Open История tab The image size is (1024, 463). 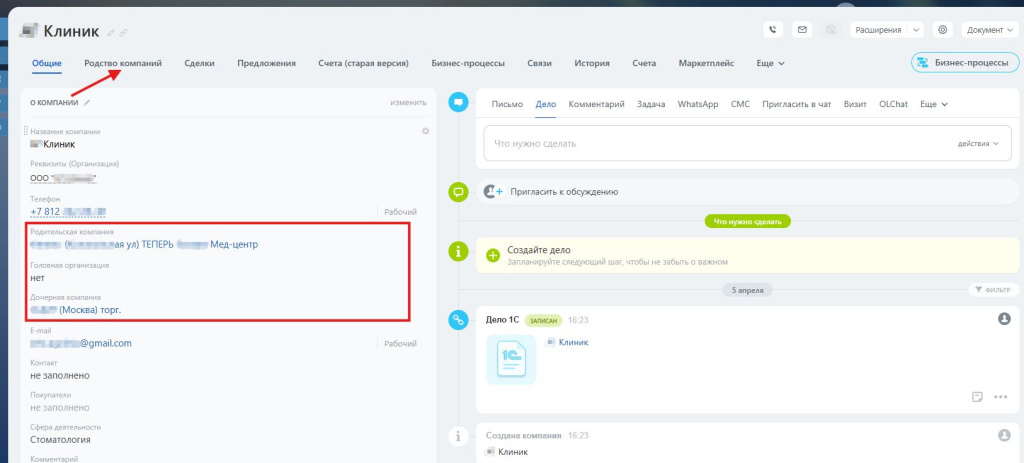592,63
